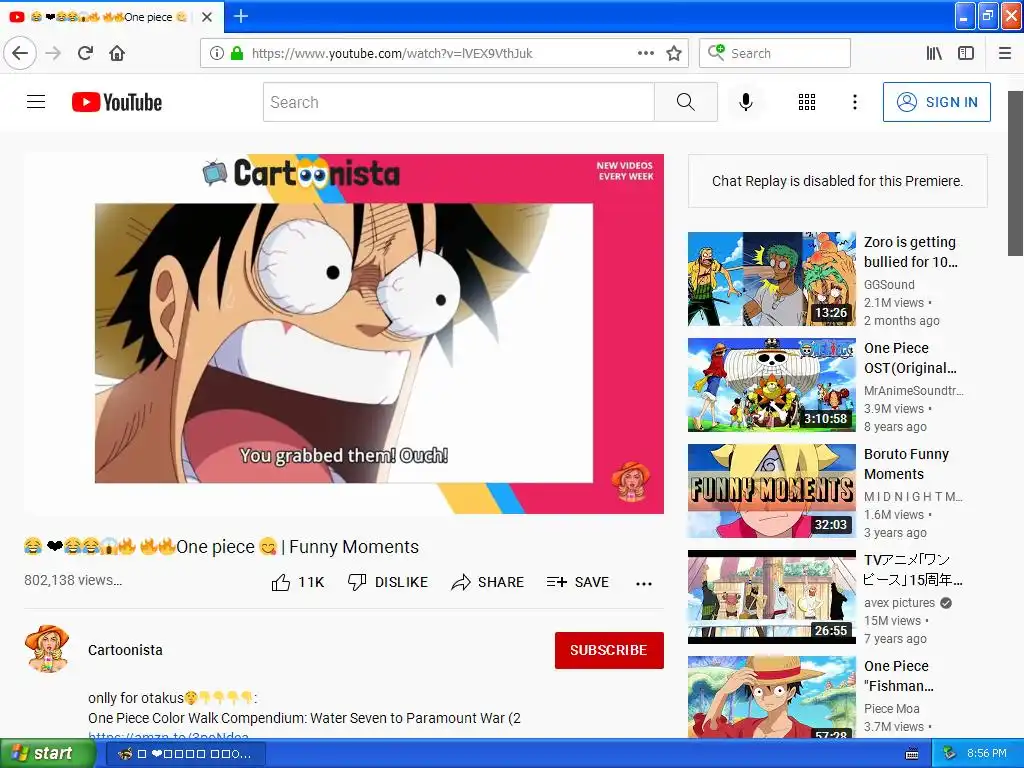Click the DISLIKE thumbs-down button
The width and height of the screenshot is (1024, 768).
(x=388, y=582)
